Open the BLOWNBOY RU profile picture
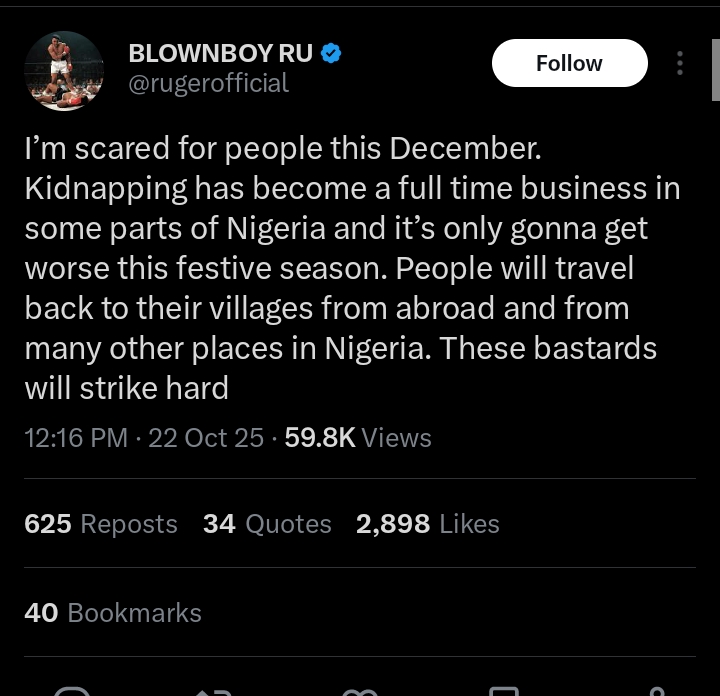Viewport: 720px width, 696px height. (x=63, y=70)
